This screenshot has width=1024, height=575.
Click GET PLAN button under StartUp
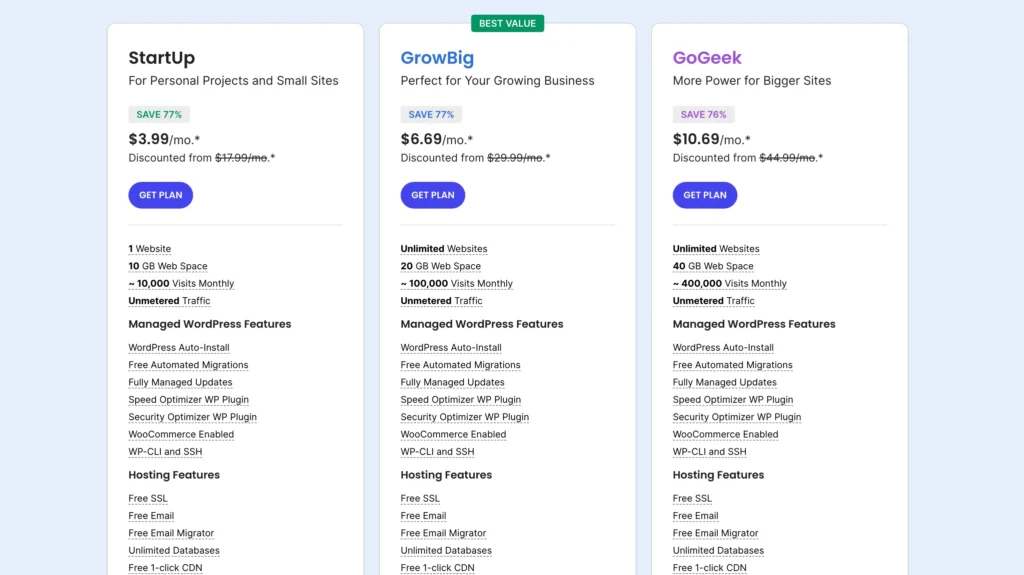click(160, 195)
